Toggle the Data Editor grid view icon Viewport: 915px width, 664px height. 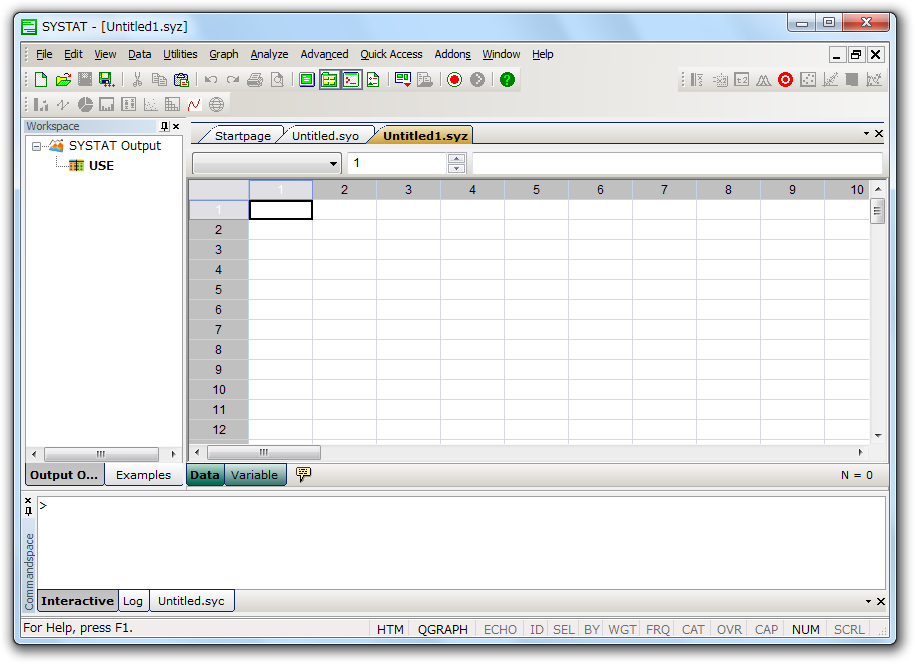click(x=329, y=79)
